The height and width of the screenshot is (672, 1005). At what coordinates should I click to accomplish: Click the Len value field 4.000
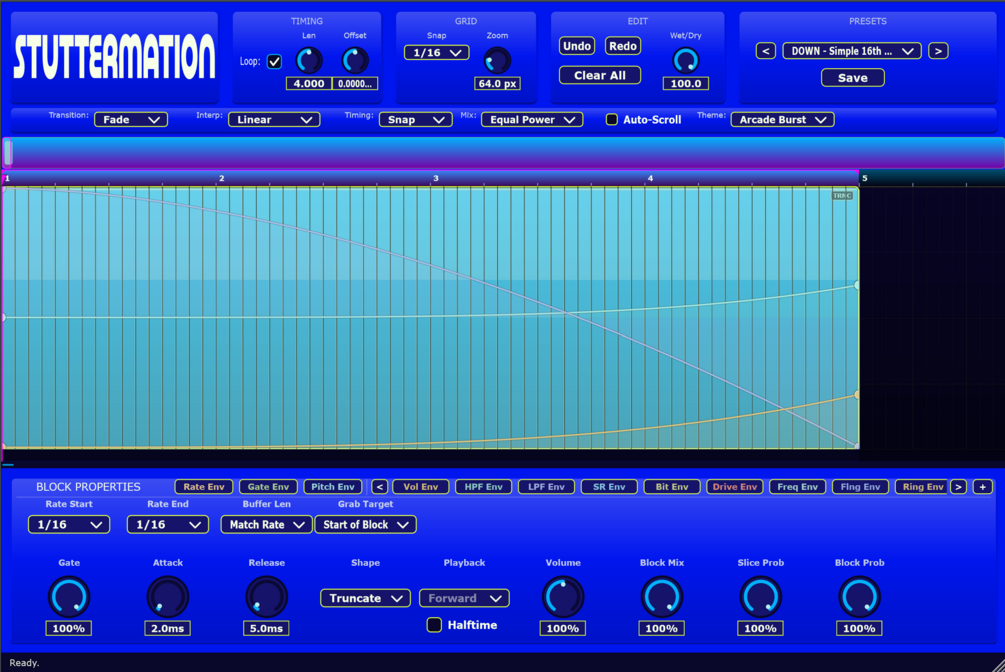tap(309, 84)
